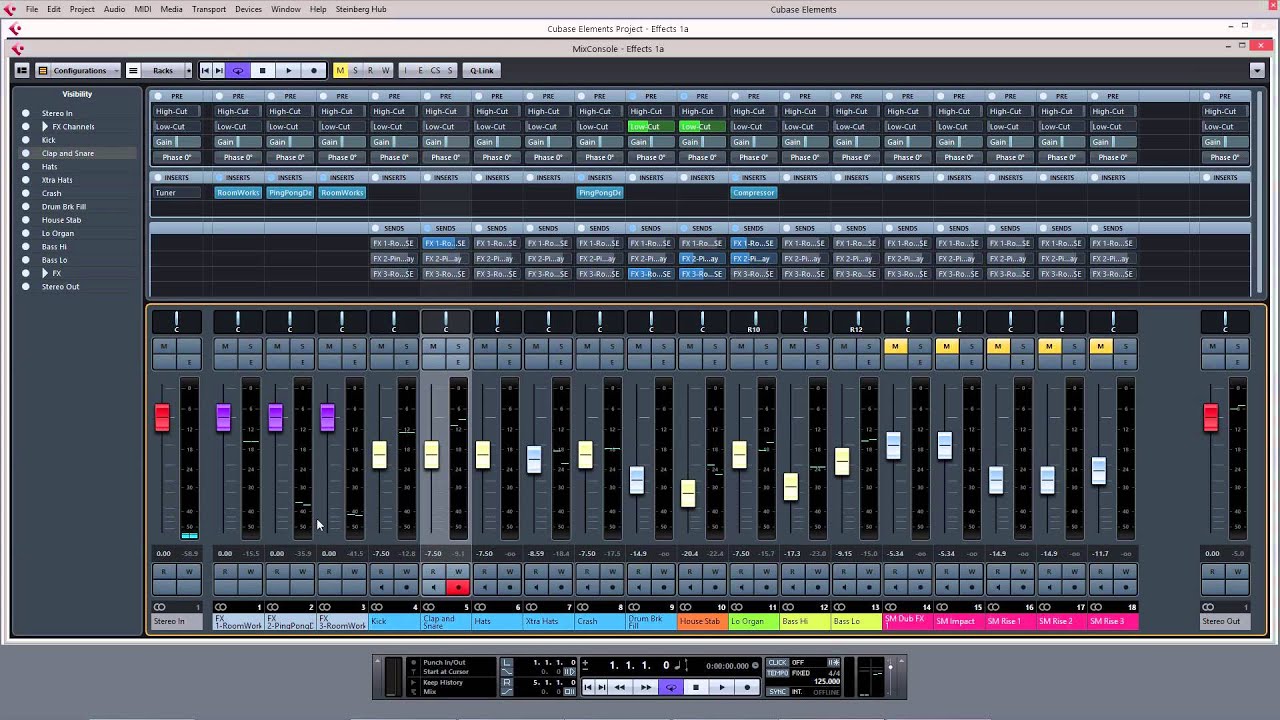Screen dimensions: 1280x720
Task: Fast forward in the transport panel
Action: coord(645,687)
